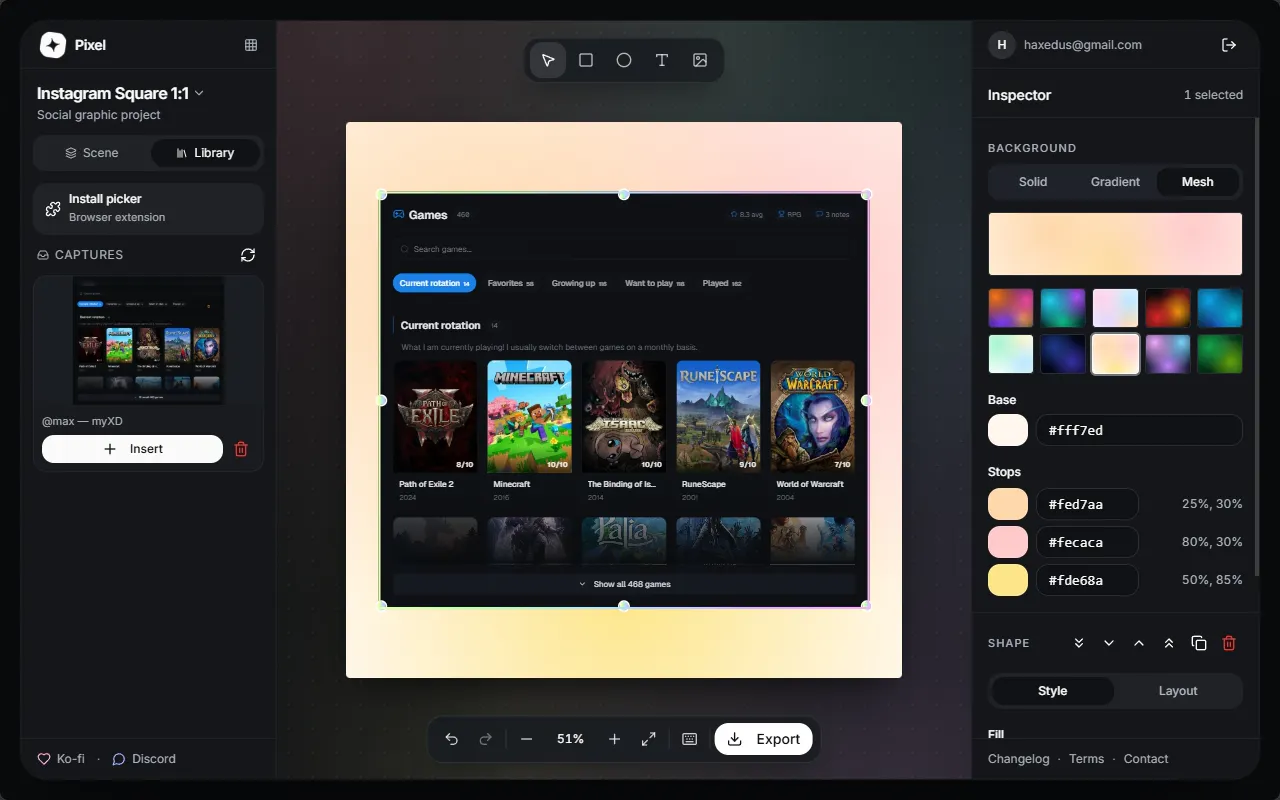Click the 25%, 30% stop position
This screenshot has height=800, width=1280.
(x=1212, y=504)
